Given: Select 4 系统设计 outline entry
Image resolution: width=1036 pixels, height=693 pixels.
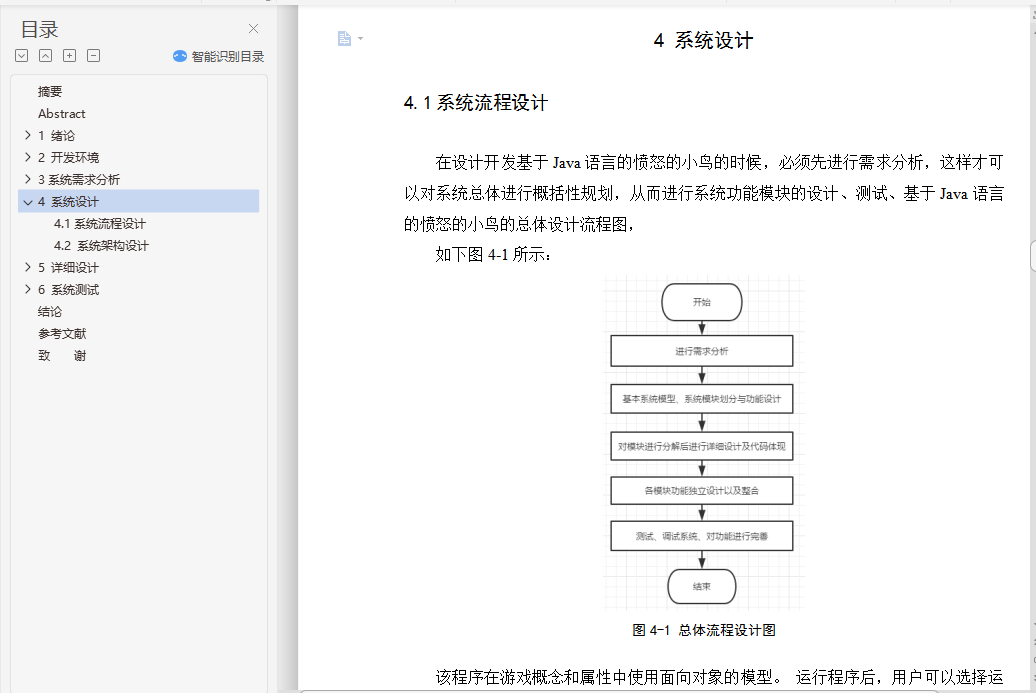Looking at the screenshot, I should click(139, 201).
